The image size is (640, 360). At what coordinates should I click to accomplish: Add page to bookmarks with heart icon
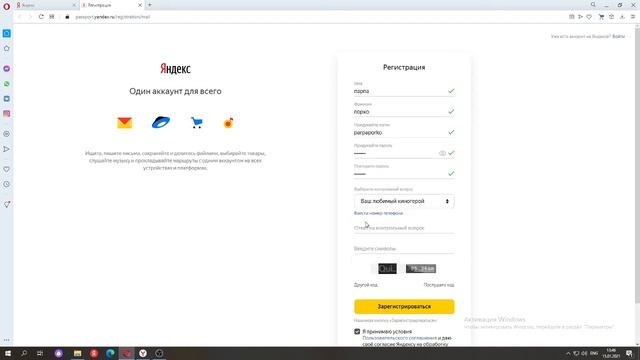(589, 17)
